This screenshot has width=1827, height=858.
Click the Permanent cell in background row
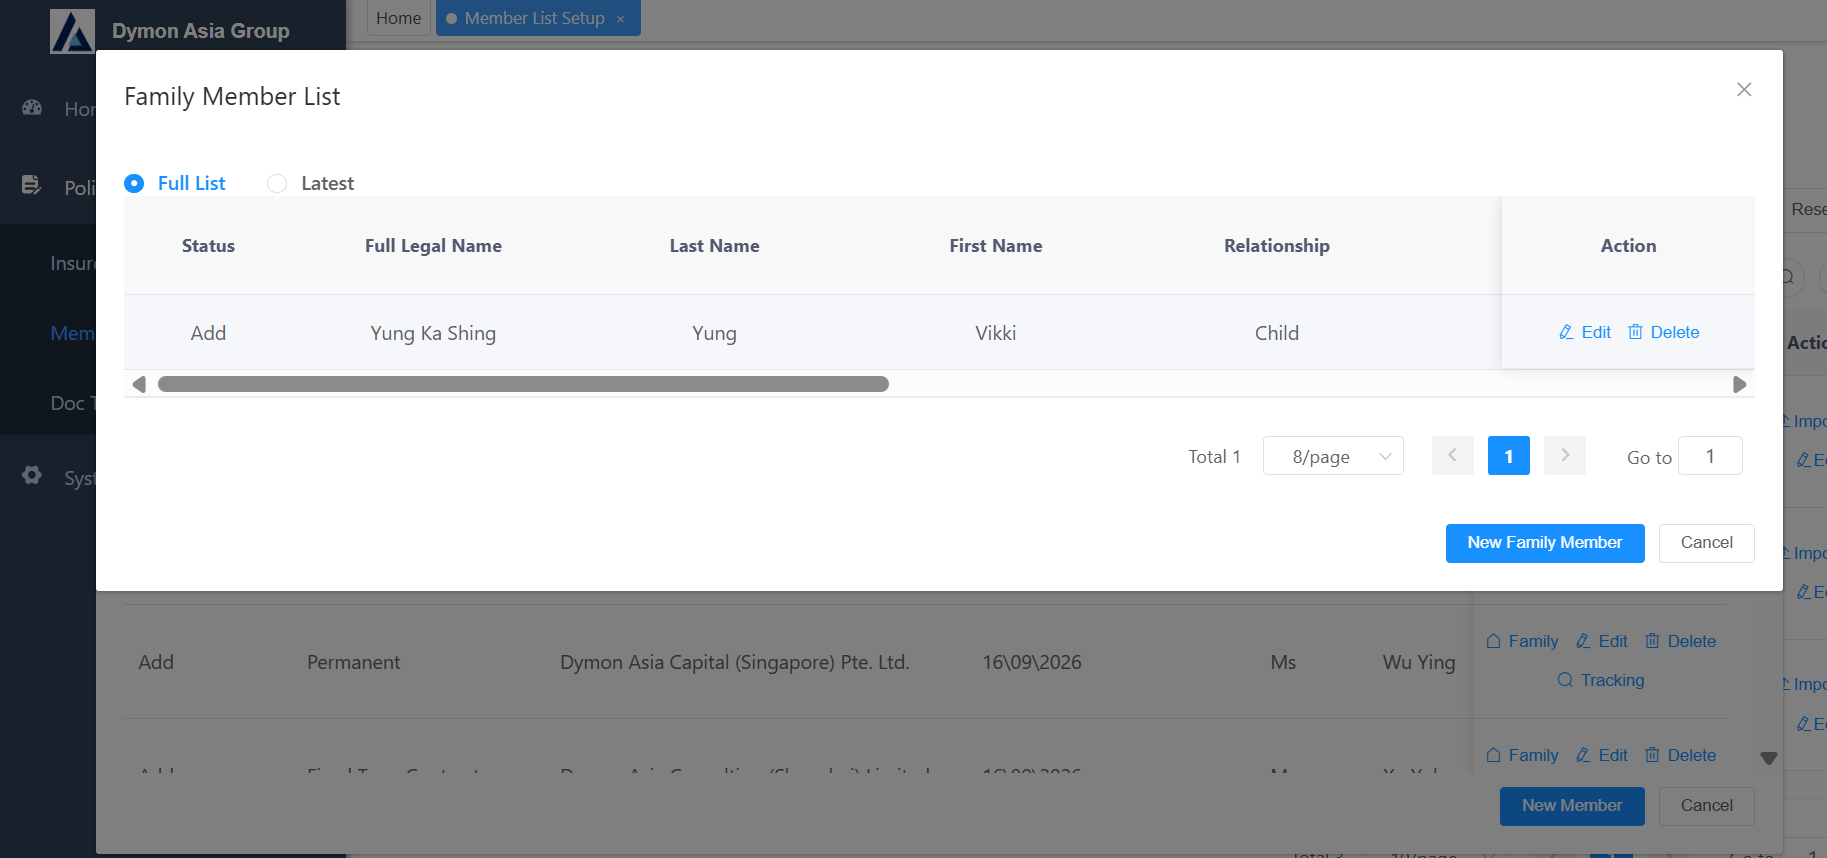(x=353, y=662)
